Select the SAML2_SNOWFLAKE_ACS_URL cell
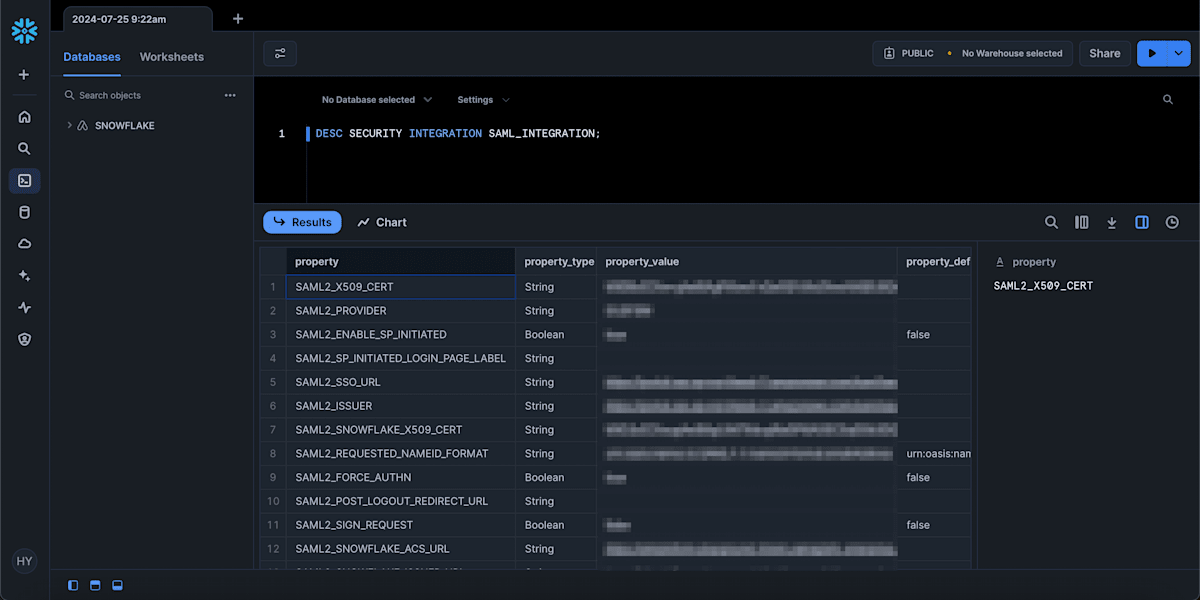Screen dimensions: 1200x600 (x=401, y=549)
